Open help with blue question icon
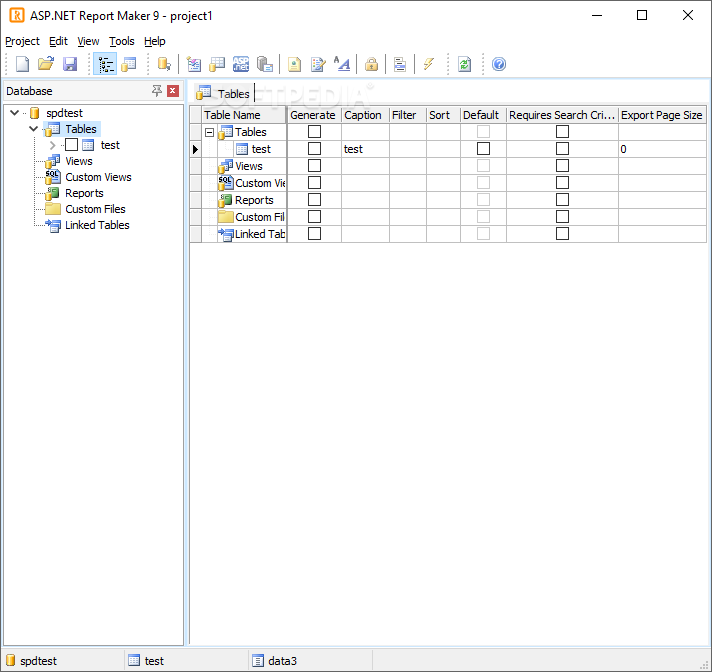This screenshot has width=712, height=672. [499, 64]
